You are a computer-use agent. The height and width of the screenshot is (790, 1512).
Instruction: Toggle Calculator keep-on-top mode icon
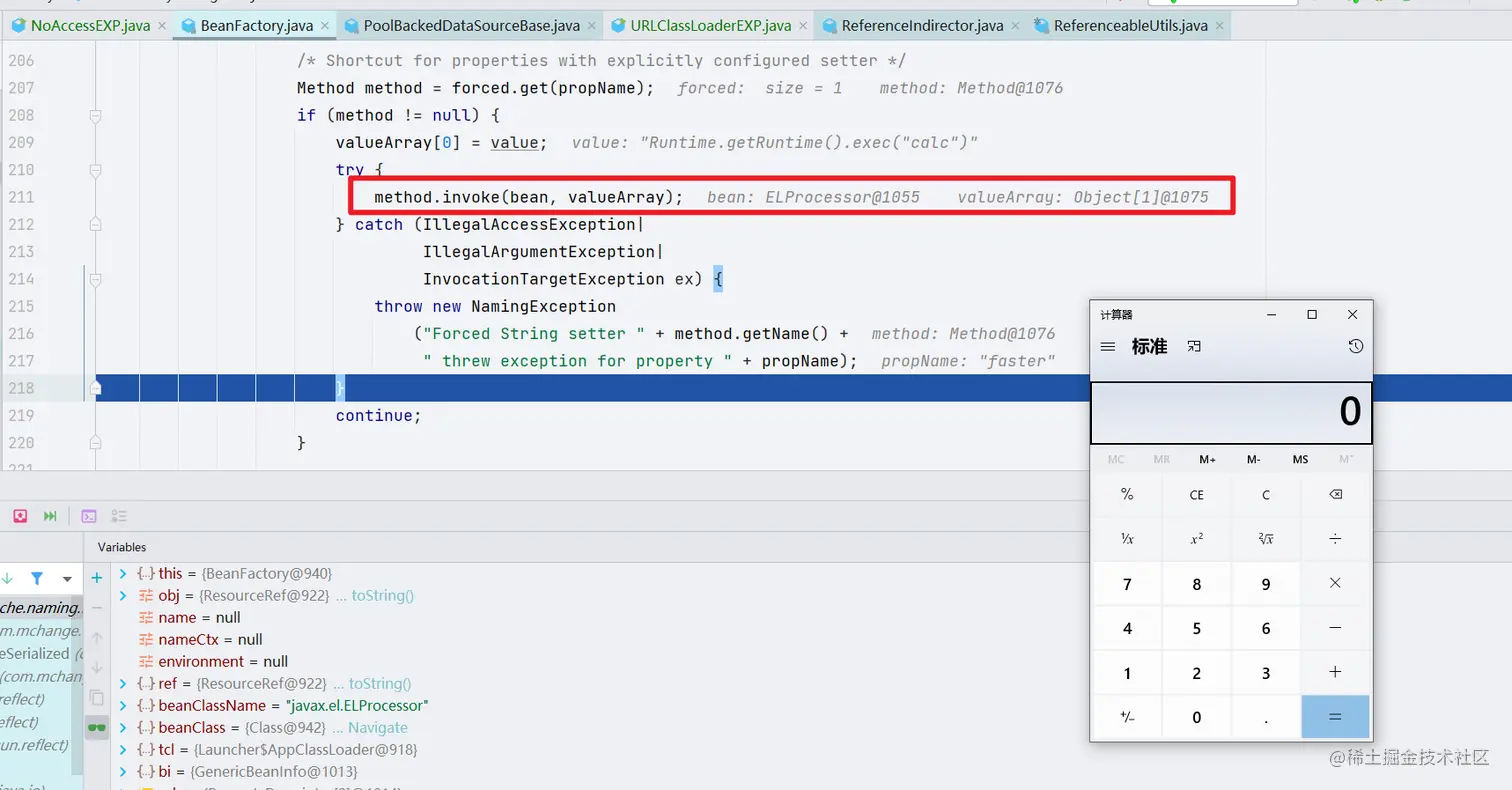(x=1194, y=346)
